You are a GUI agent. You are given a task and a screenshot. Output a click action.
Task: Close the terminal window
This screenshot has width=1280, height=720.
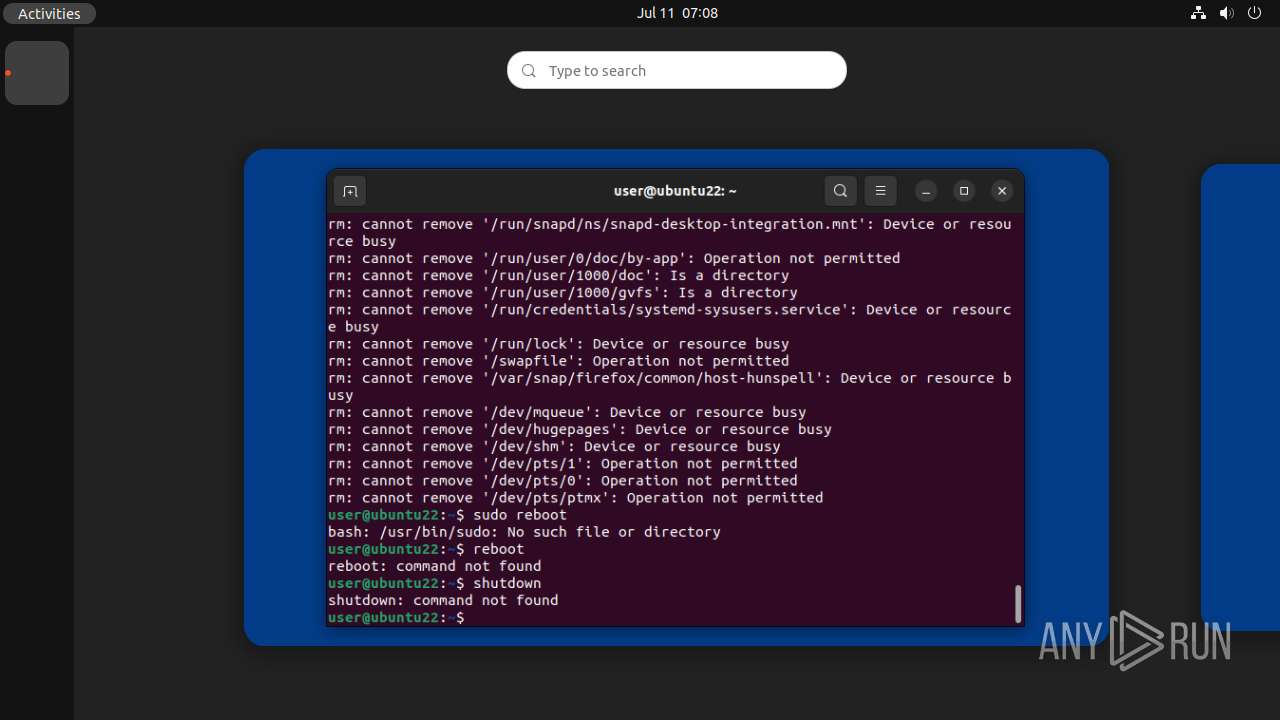1002,191
